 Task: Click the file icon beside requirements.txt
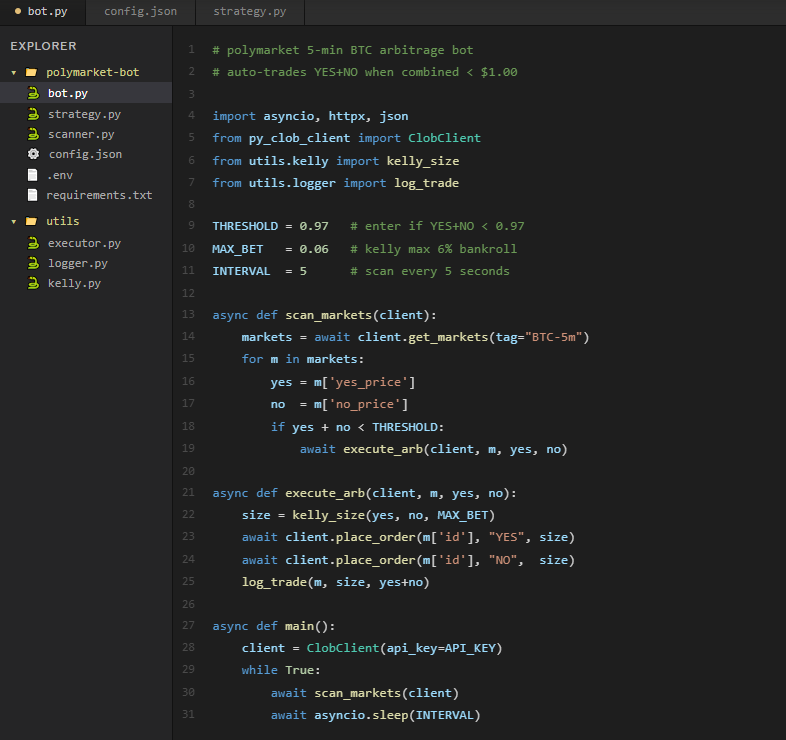pyautogui.click(x=33, y=195)
